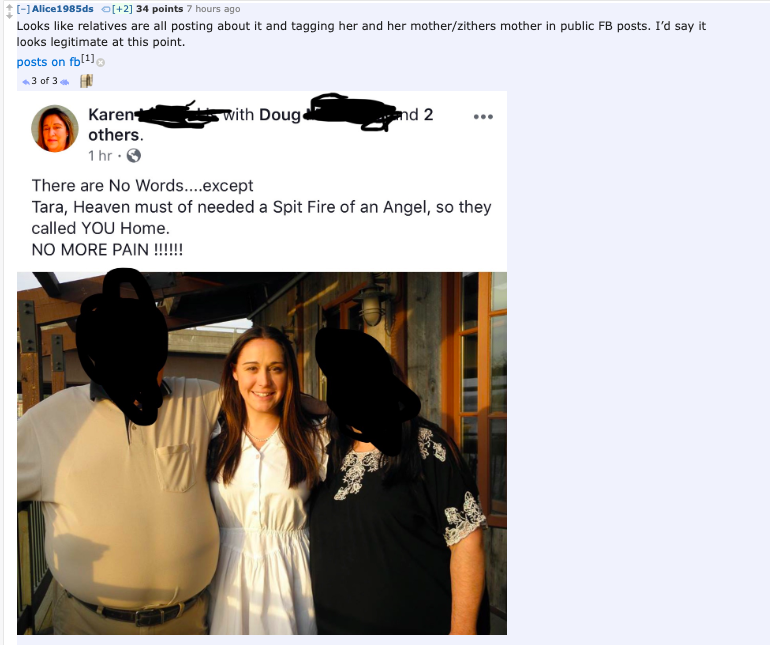Open the 'posts on fb' link
This screenshot has height=645, width=770.
click(x=48, y=62)
